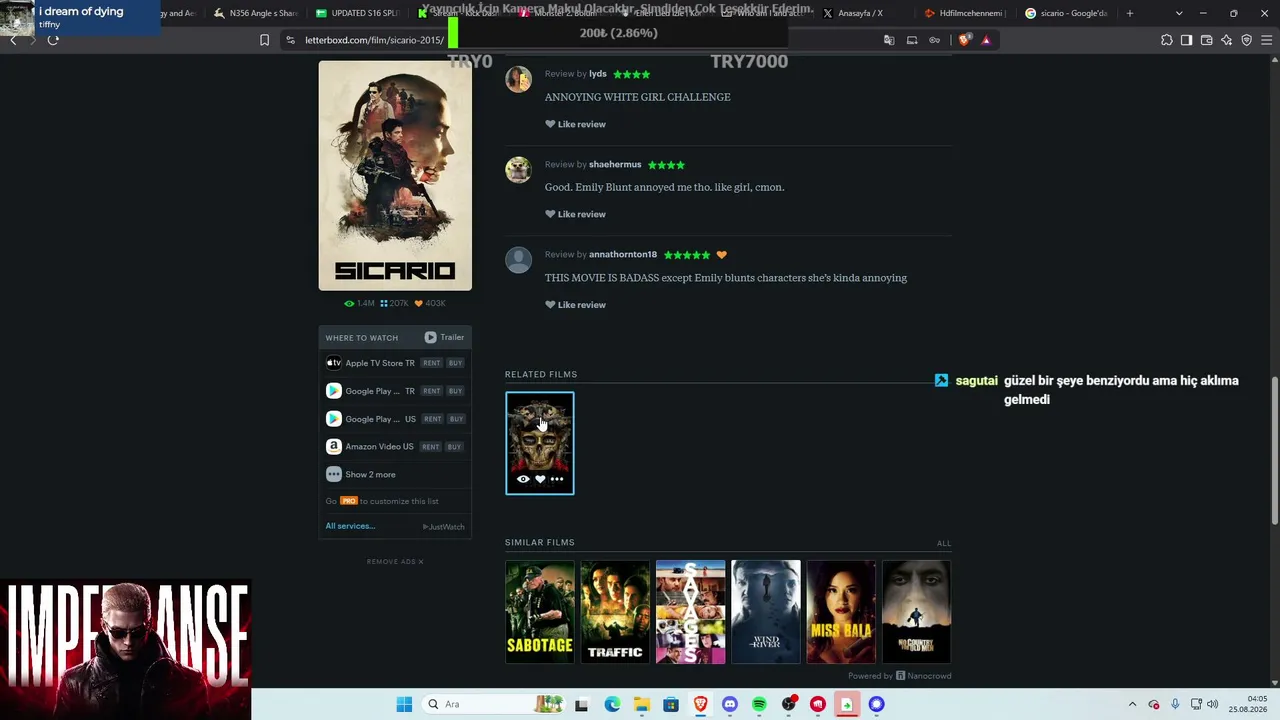The image size is (1280, 720).
Task: Open the Traffic poster
Action: pyautogui.click(x=615, y=612)
